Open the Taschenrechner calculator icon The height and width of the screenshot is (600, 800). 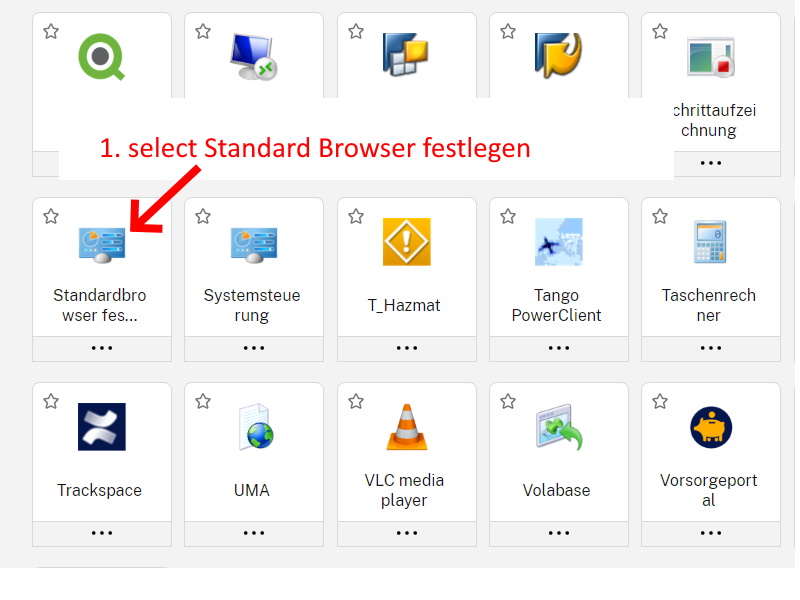(710, 242)
